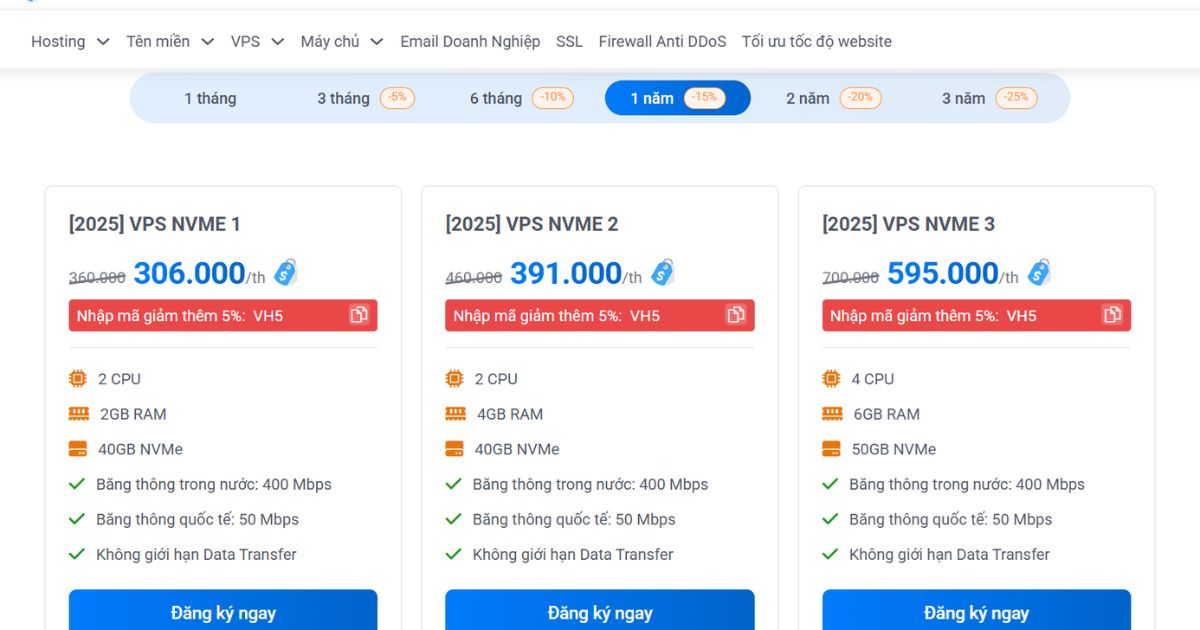Click the storage icon next to 50GB NVMe

pyautogui.click(x=830, y=448)
